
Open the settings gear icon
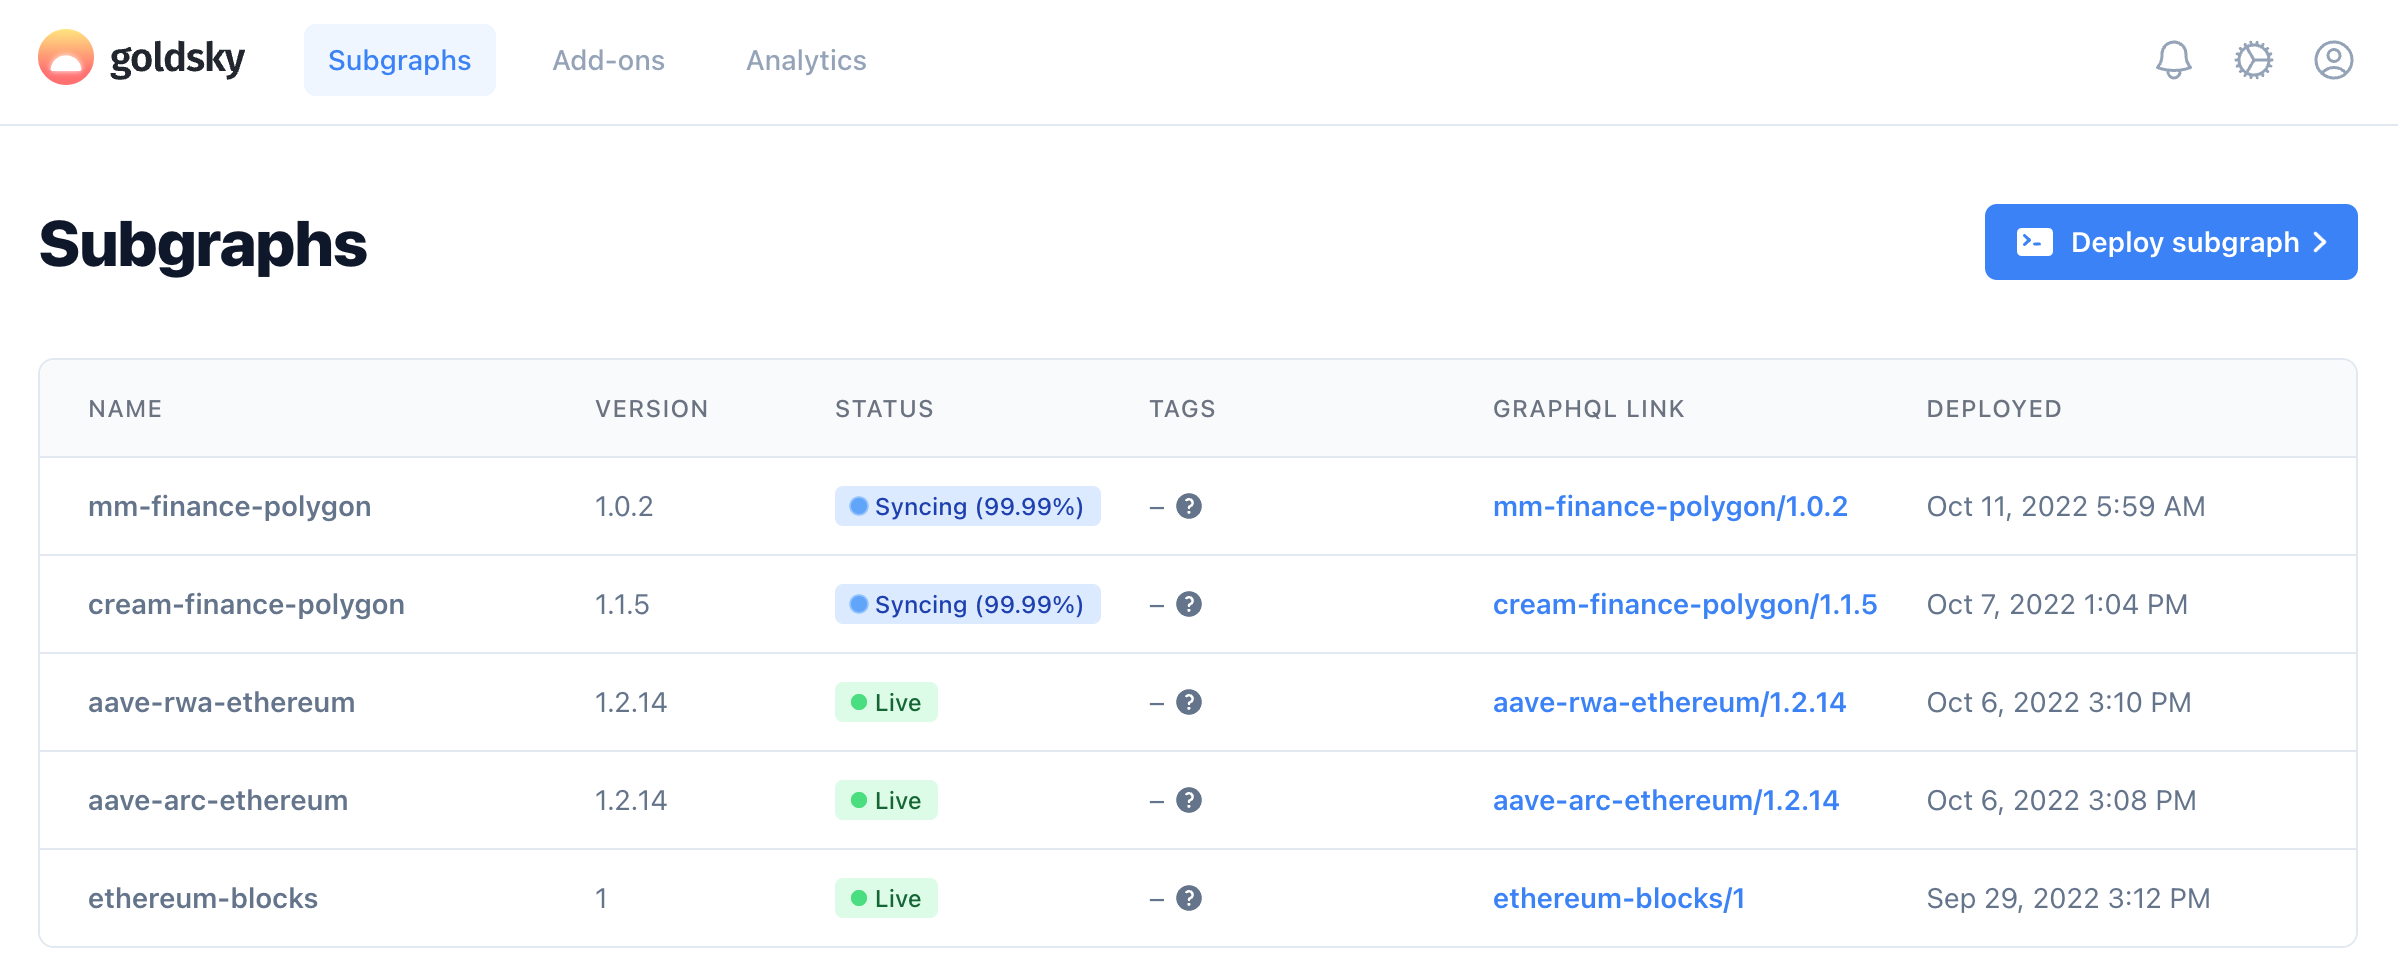click(x=2253, y=60)
